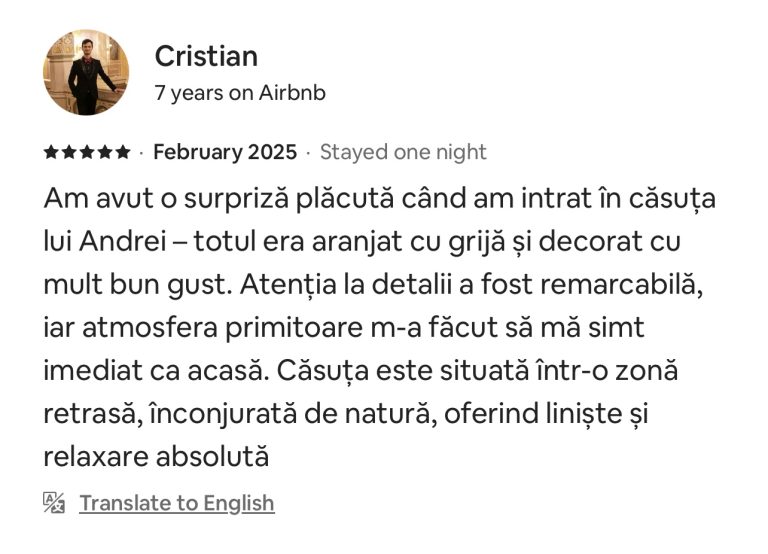
Task: Click the 'Stayed one night' label
Action: point(403,152)
